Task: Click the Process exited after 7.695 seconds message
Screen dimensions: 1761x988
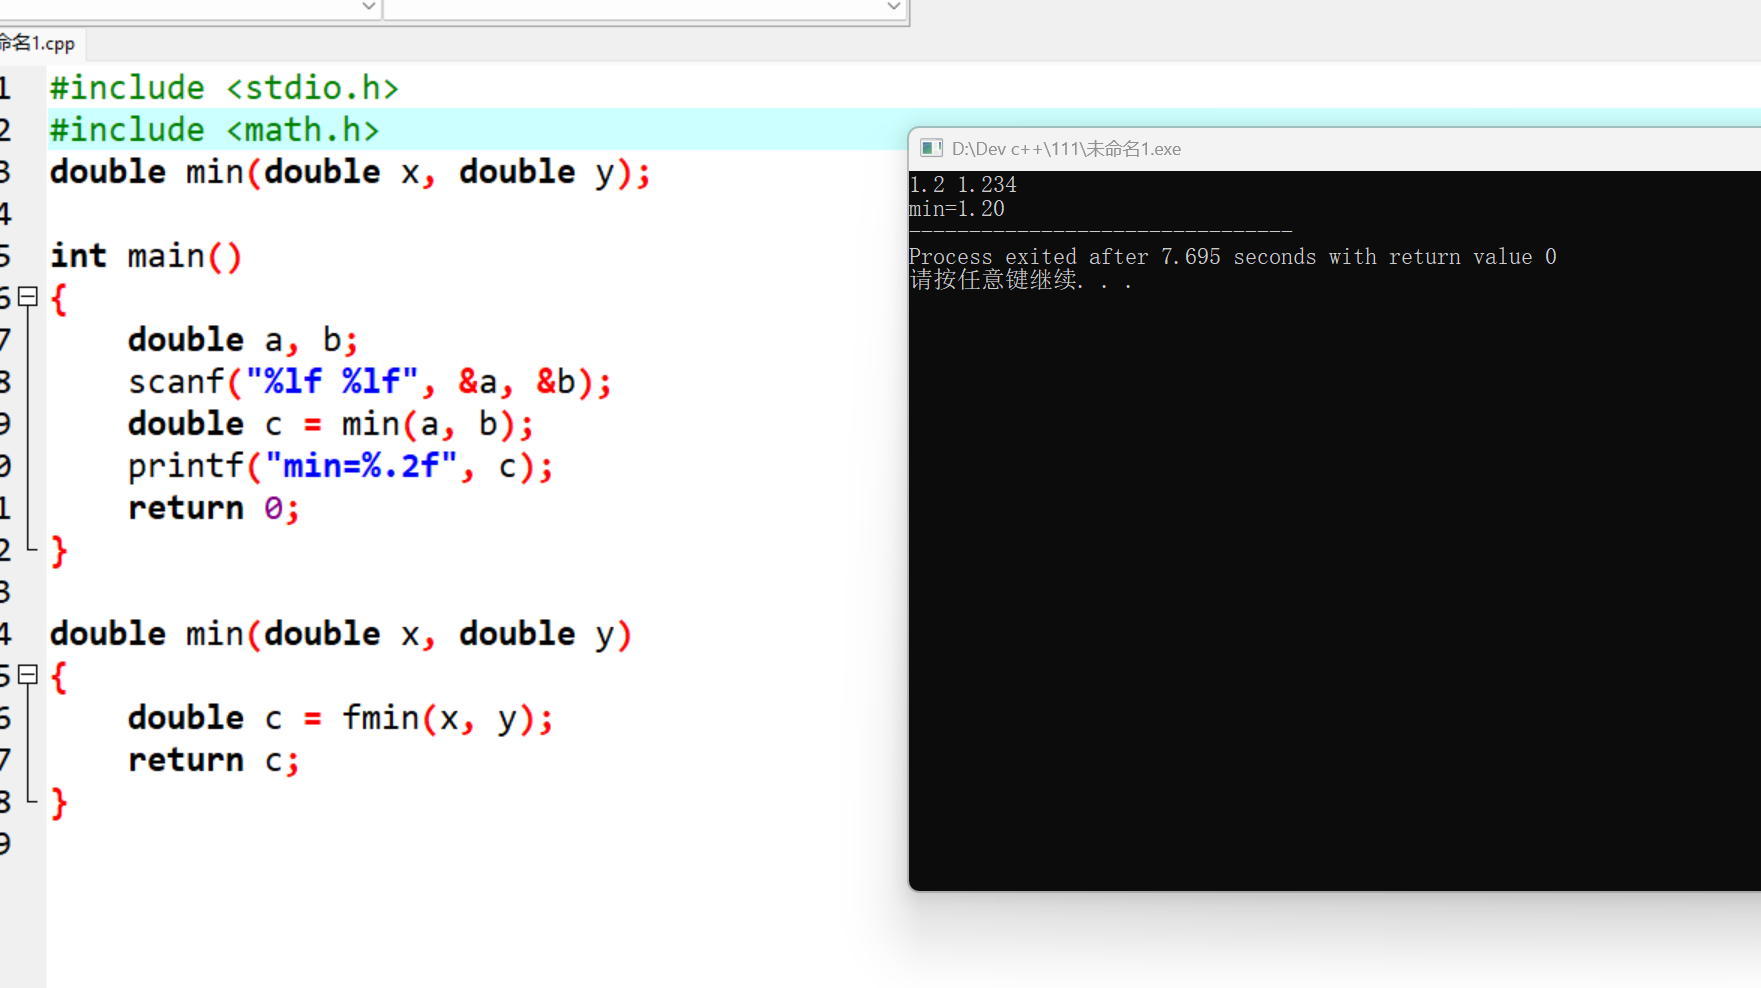Action: tap(1233, 257)
